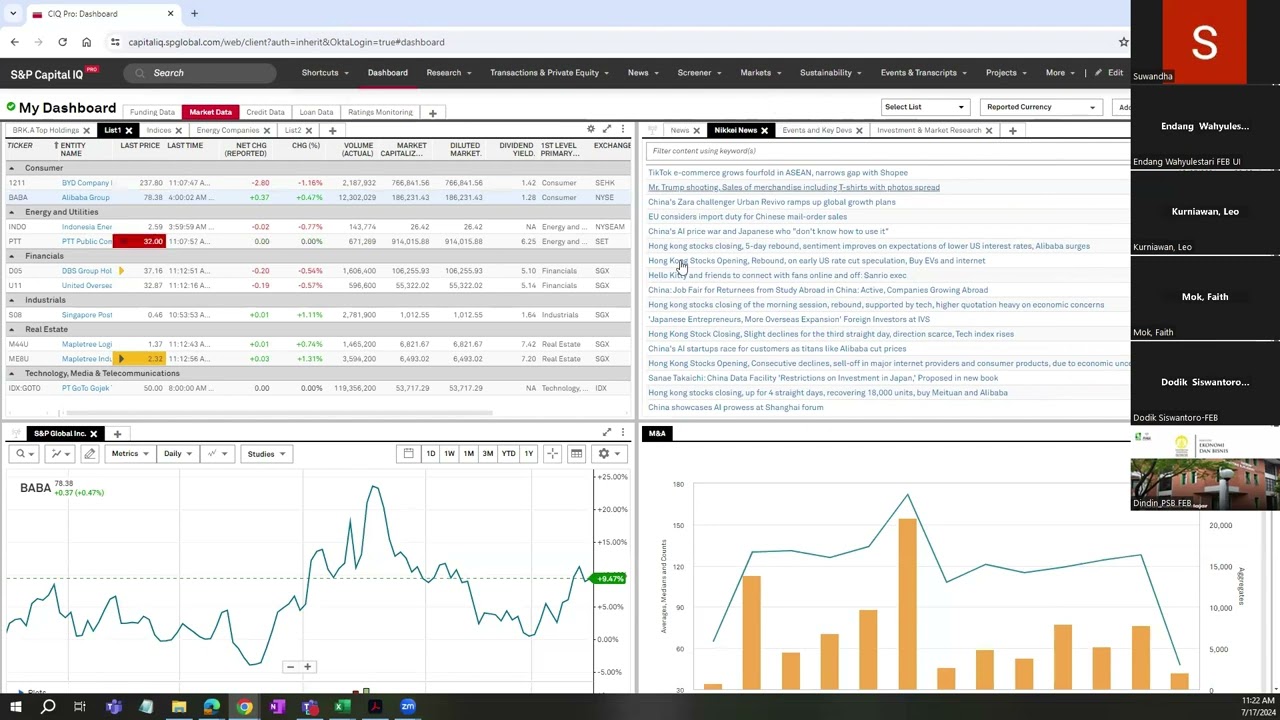The width and height of the screenshot is (1280, 720).
Task: Open the Markets menu
Action: [x=761, y=73]
